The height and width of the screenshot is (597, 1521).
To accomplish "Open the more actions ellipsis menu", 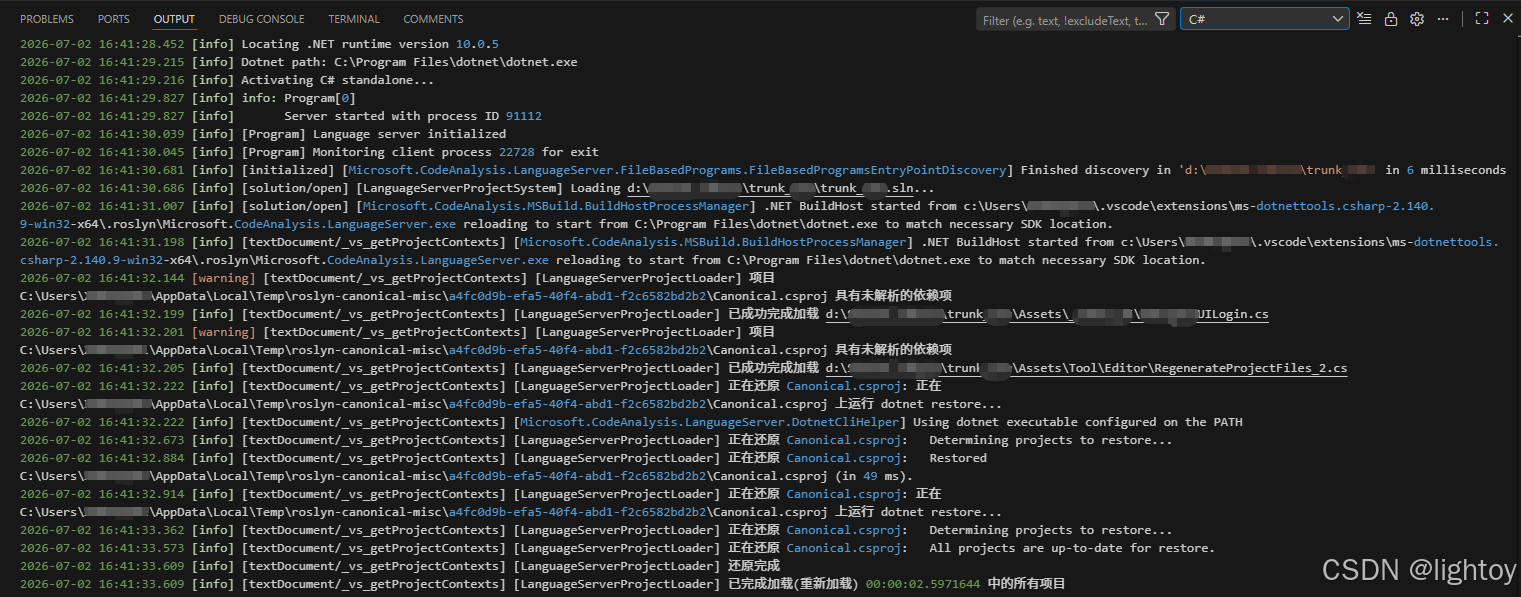I will 1441,19.
